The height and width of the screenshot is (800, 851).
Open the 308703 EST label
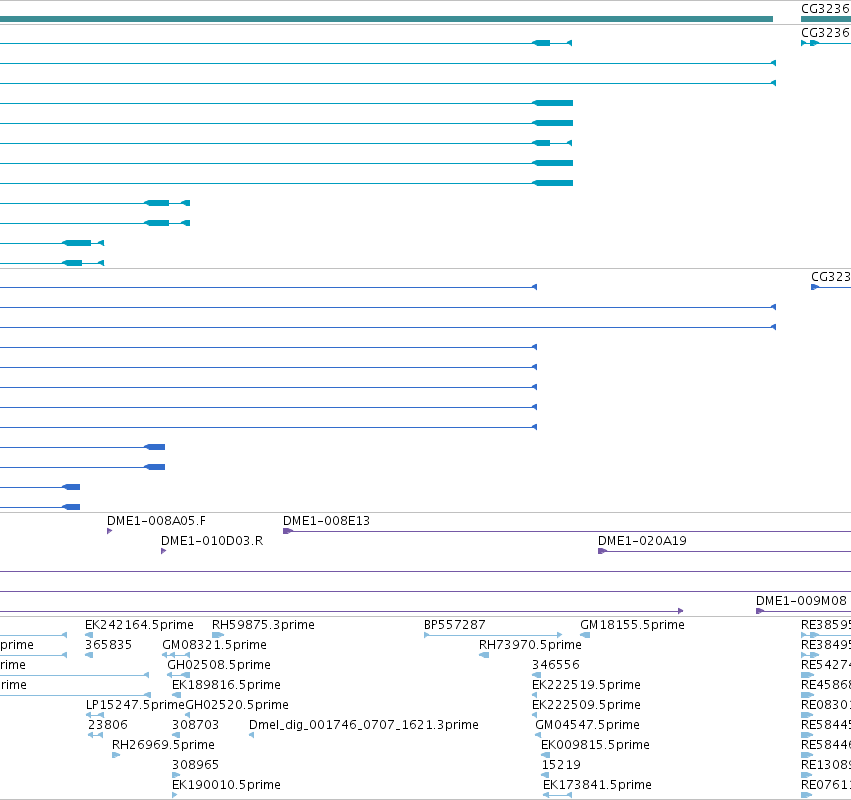pyautogui.click(x=195, y=725)
